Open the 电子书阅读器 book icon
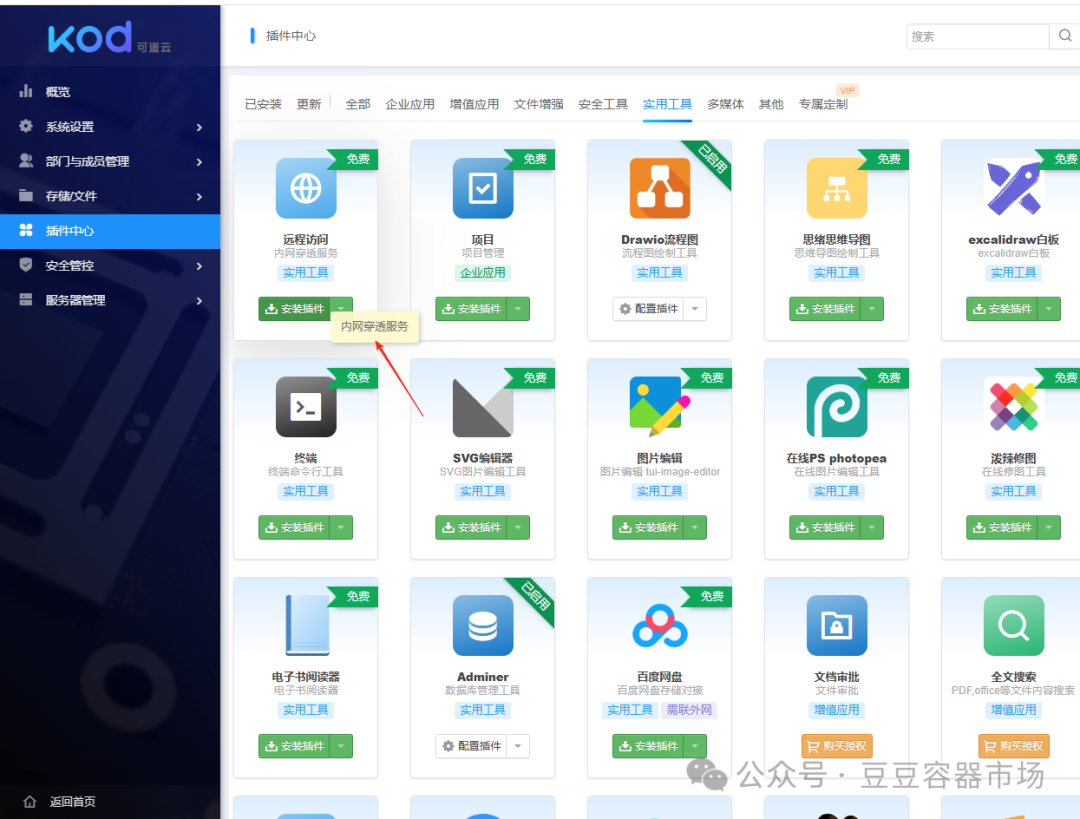This screenshot has height=819, width=1080. (x=306, y=625)
